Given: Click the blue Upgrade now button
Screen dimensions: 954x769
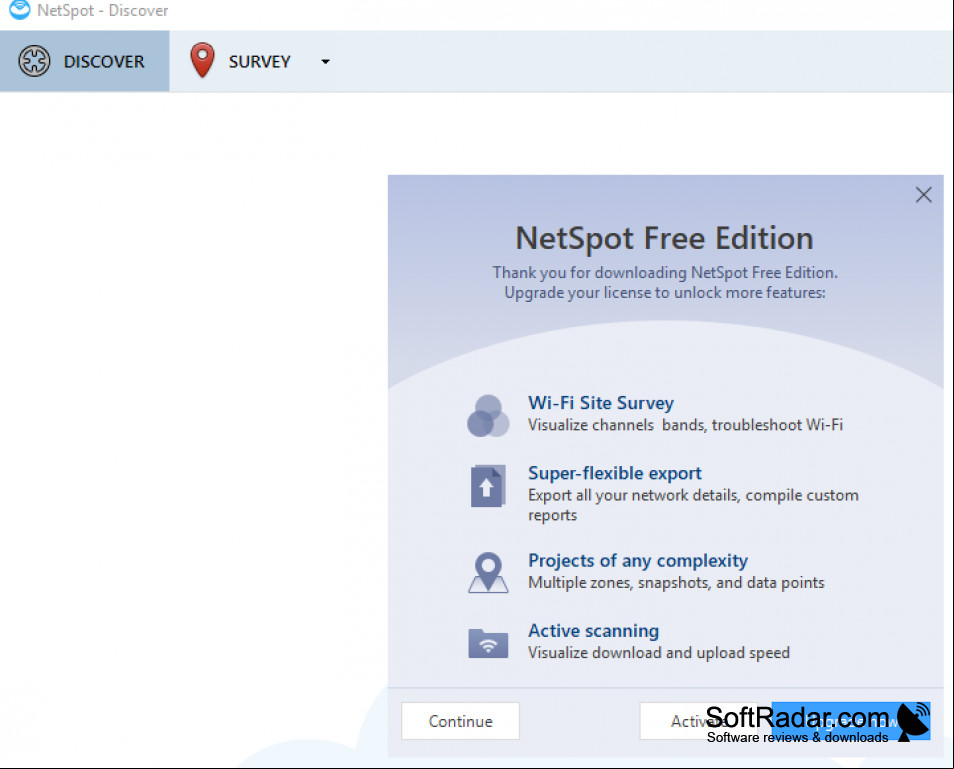Looking at the screenshot, I should 851,721.
